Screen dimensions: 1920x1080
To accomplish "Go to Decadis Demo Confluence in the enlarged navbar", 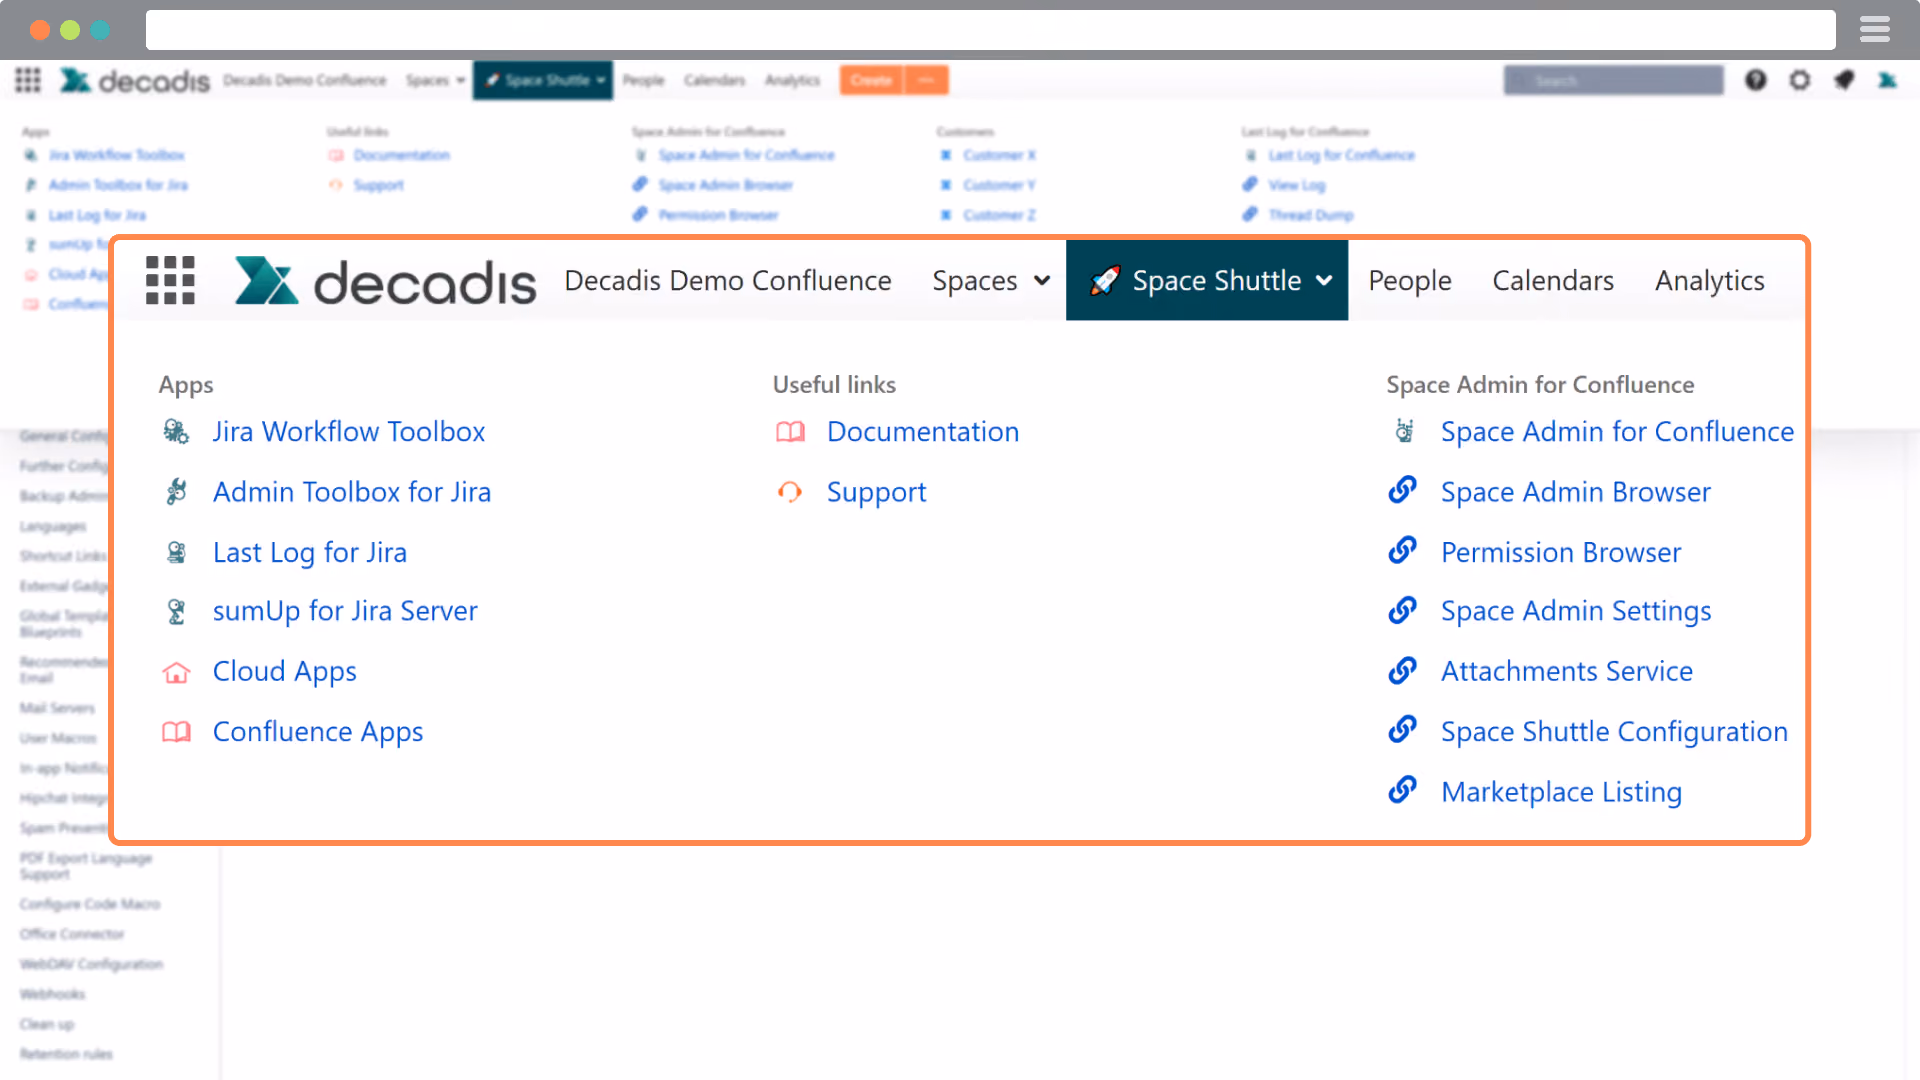I will coord(728,281).
